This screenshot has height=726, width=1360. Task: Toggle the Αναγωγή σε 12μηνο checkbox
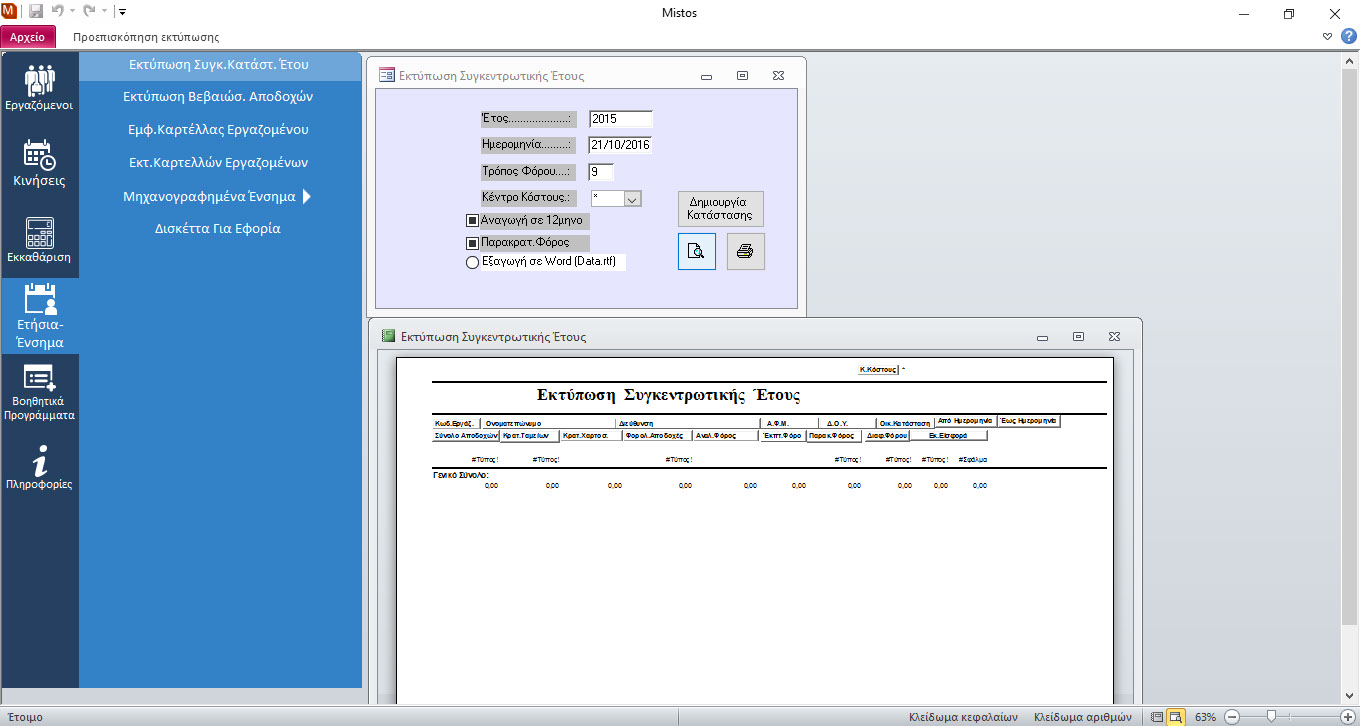(473, 220)
